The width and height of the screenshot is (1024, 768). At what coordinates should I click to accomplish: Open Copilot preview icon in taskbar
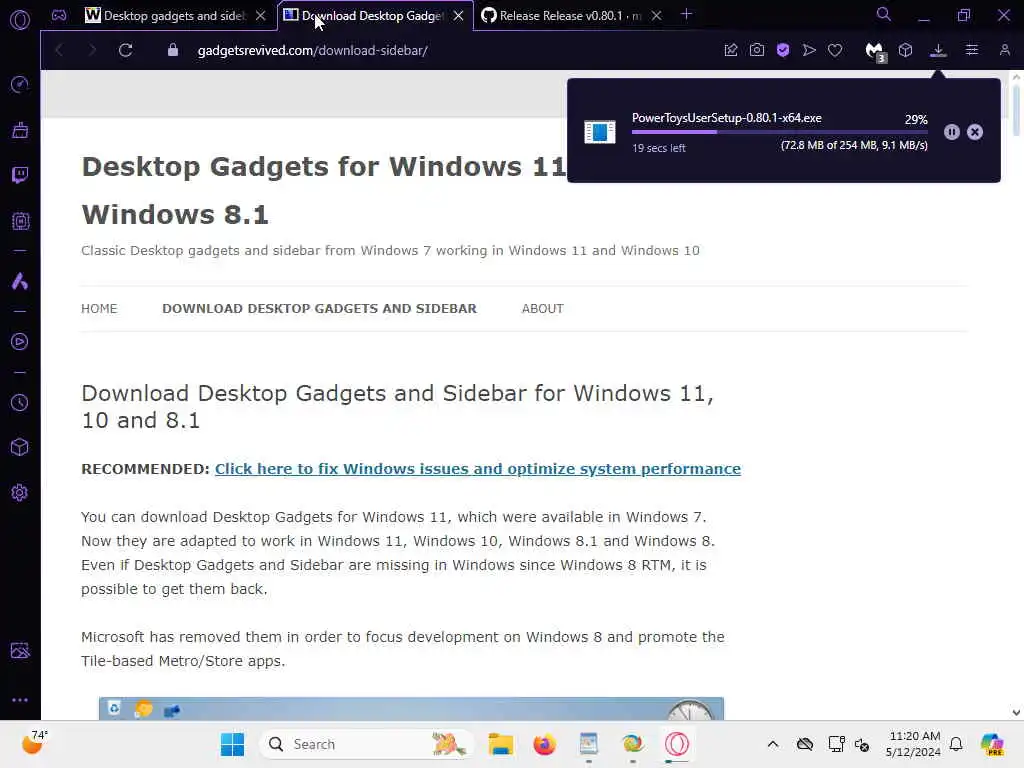click(x=992, y=744)
